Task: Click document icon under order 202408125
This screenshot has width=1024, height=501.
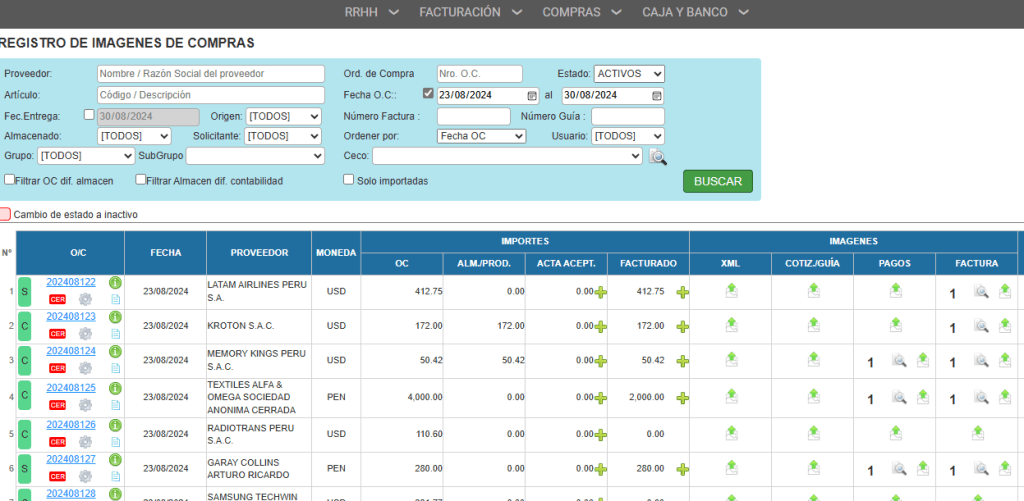Action: pyautogui.click(x=115, y=405)
